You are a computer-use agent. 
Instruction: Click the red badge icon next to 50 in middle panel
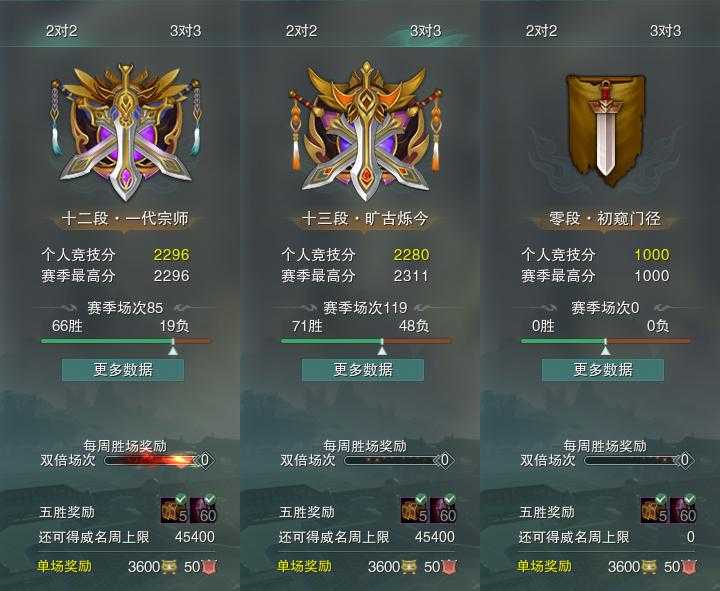pyautogui.click(x=449, y=567)
